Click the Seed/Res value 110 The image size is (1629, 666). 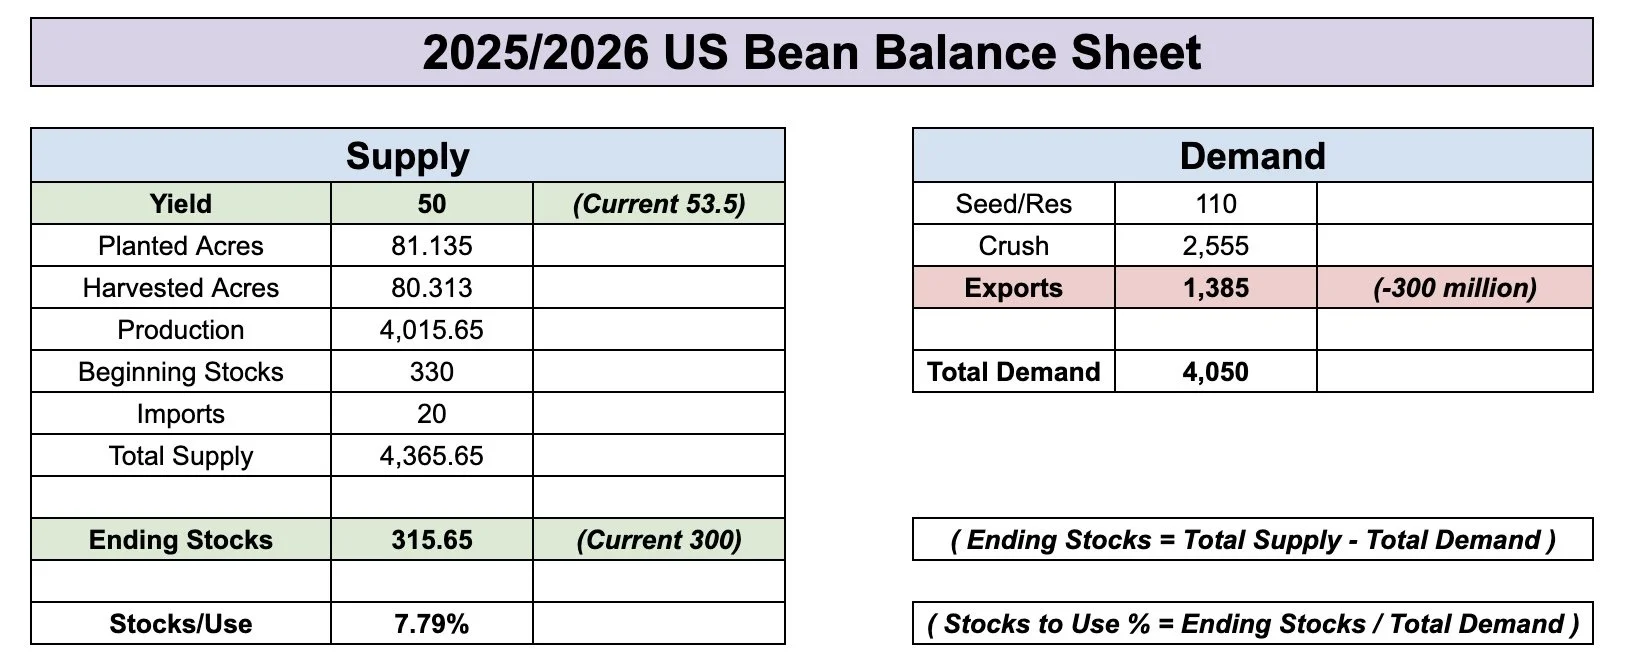pyautogui.click(x=1216, y=203)
